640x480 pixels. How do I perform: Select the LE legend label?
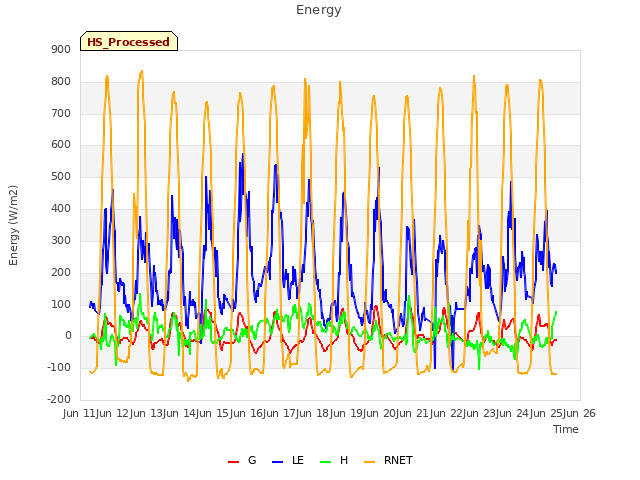pyautogui.click(x=298, y=460)
